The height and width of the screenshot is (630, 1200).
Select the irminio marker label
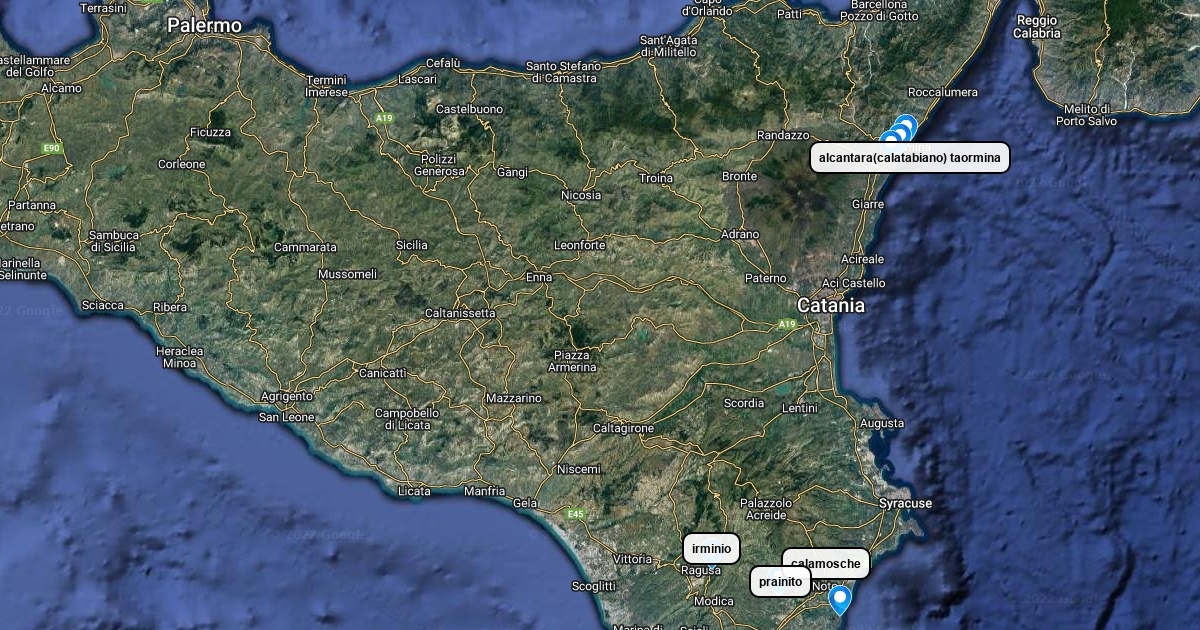tap(712, 548)
